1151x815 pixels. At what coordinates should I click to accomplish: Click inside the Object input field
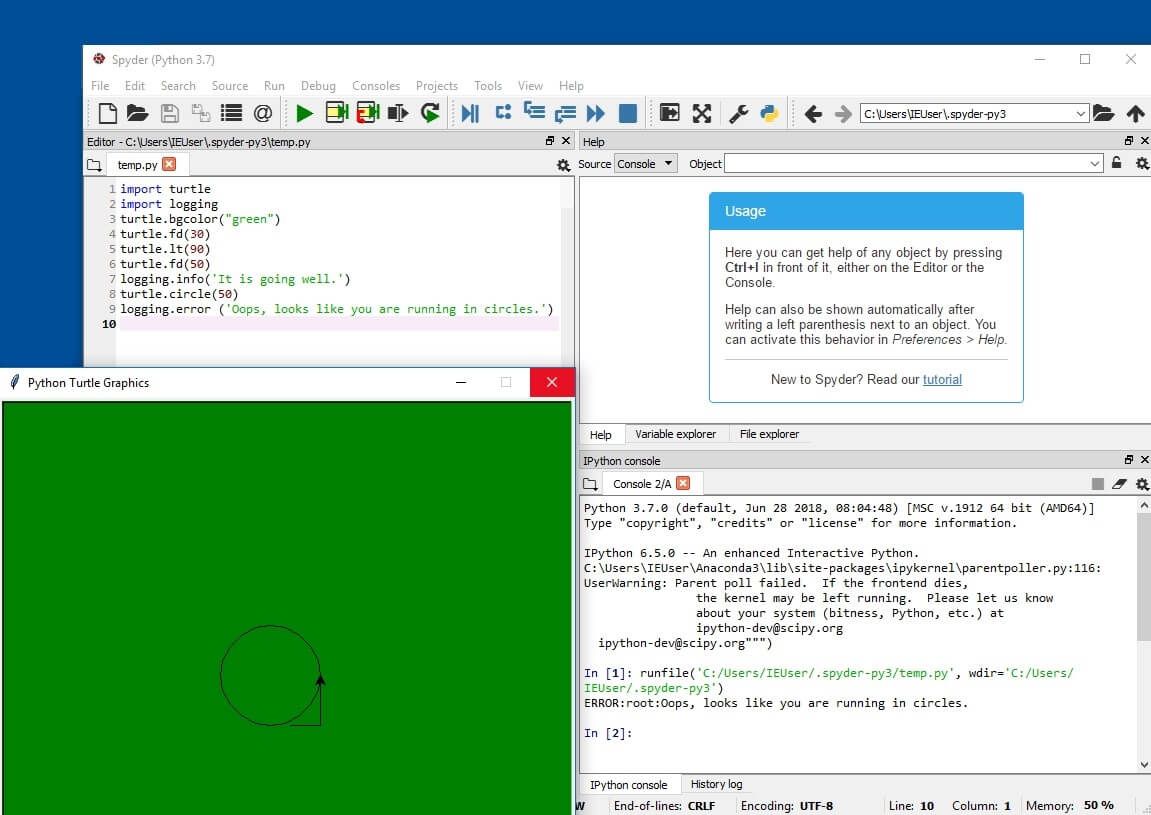point(900,163)
